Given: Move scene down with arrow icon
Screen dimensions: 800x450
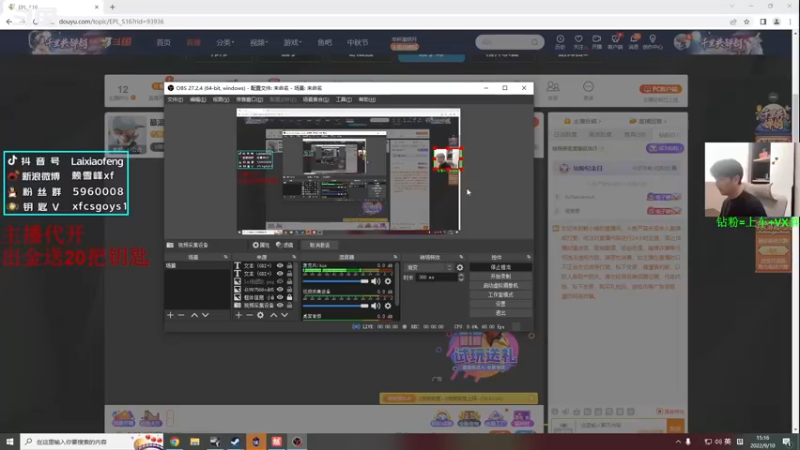Looking at the screenshot, I should tap(205, 315).
